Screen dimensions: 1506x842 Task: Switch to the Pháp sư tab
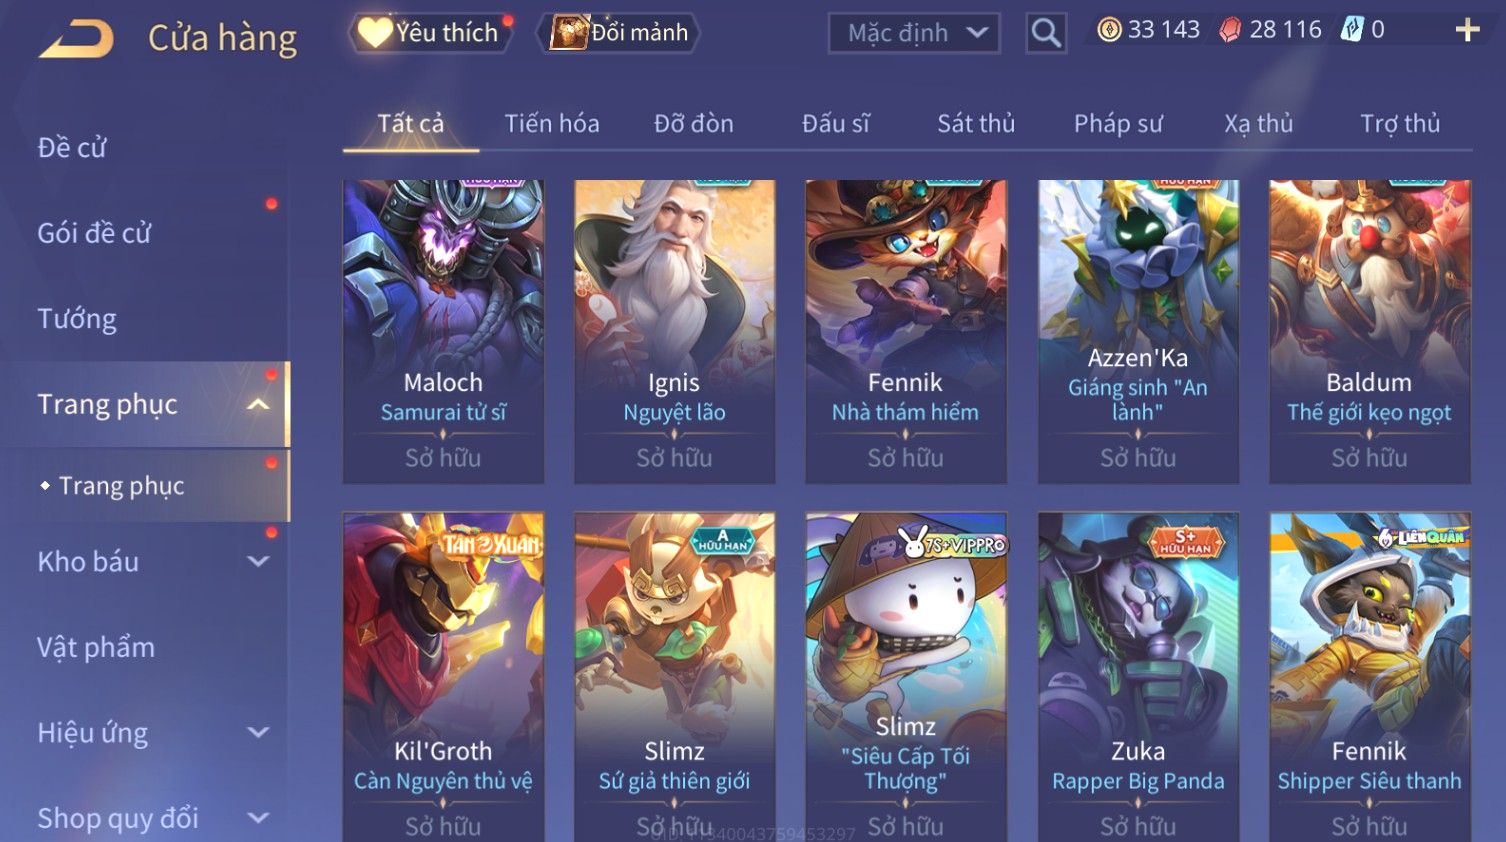coord(1118,124)
